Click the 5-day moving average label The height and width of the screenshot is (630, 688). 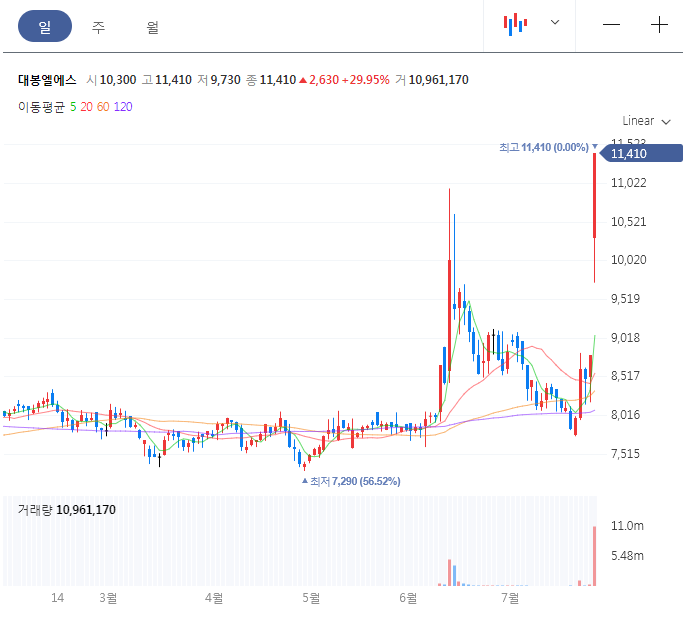(73, 107)
